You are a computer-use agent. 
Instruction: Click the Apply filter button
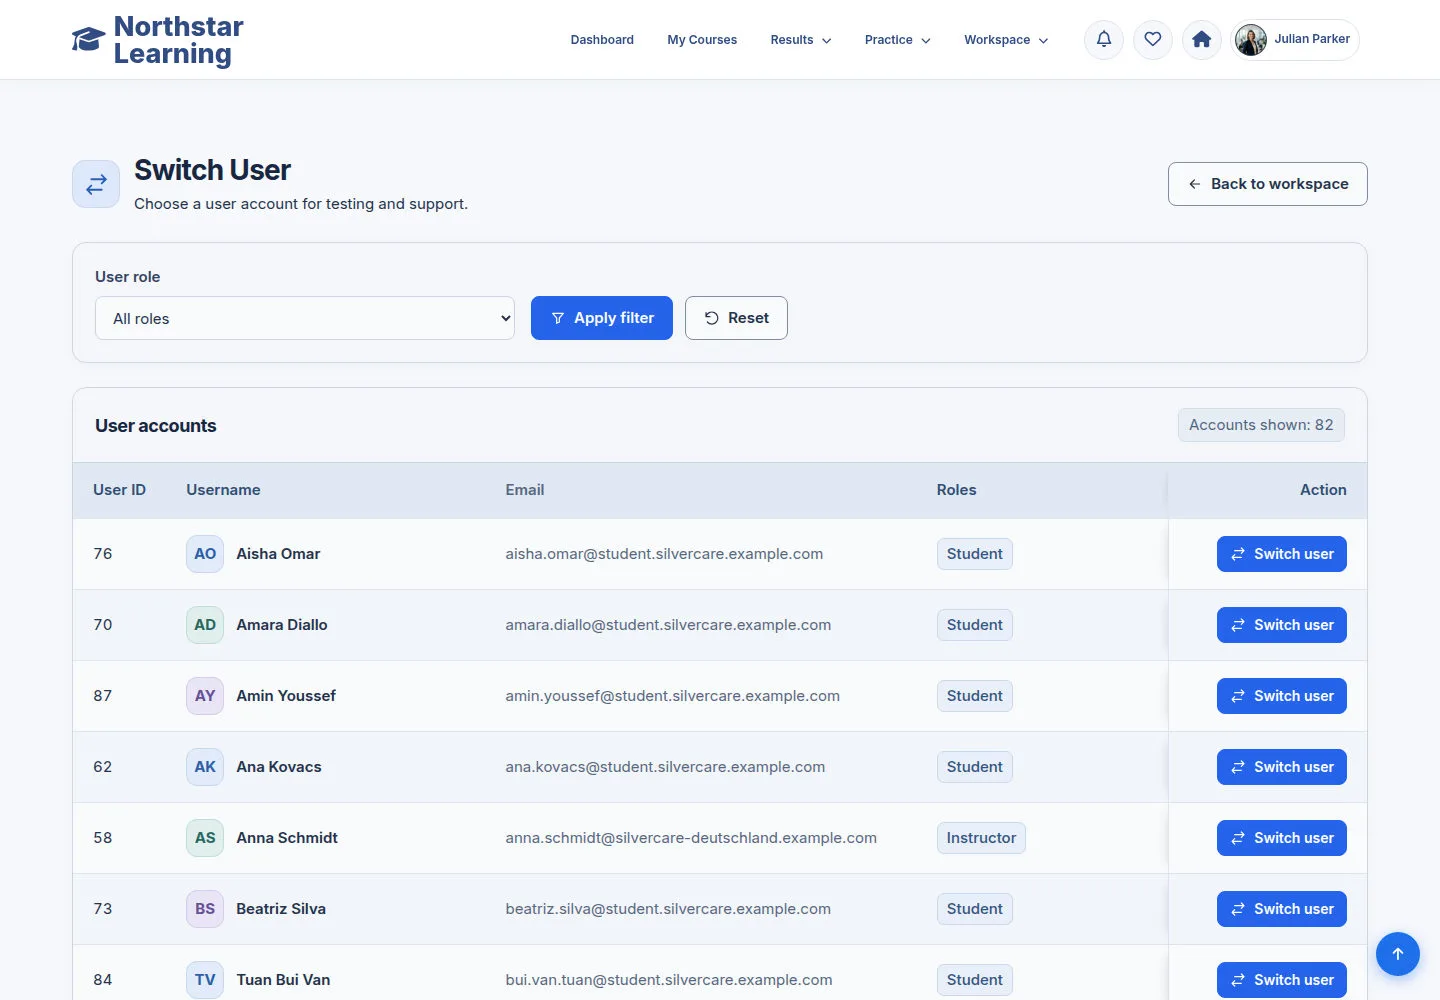602,318
